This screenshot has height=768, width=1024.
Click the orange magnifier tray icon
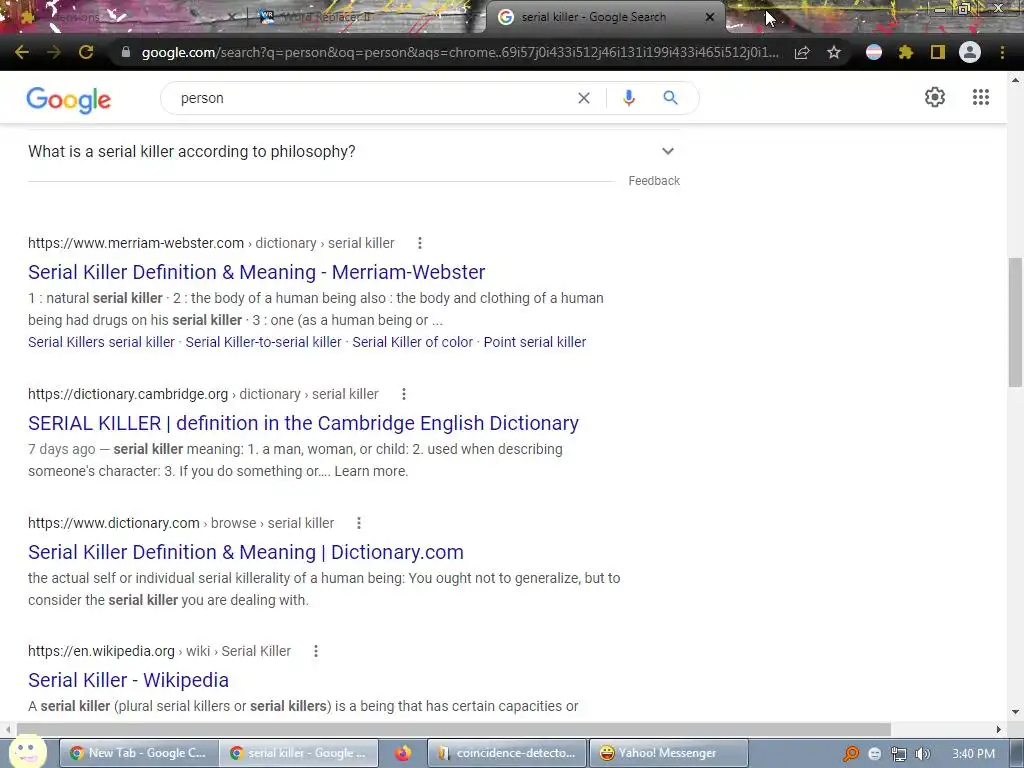[850, 754]
